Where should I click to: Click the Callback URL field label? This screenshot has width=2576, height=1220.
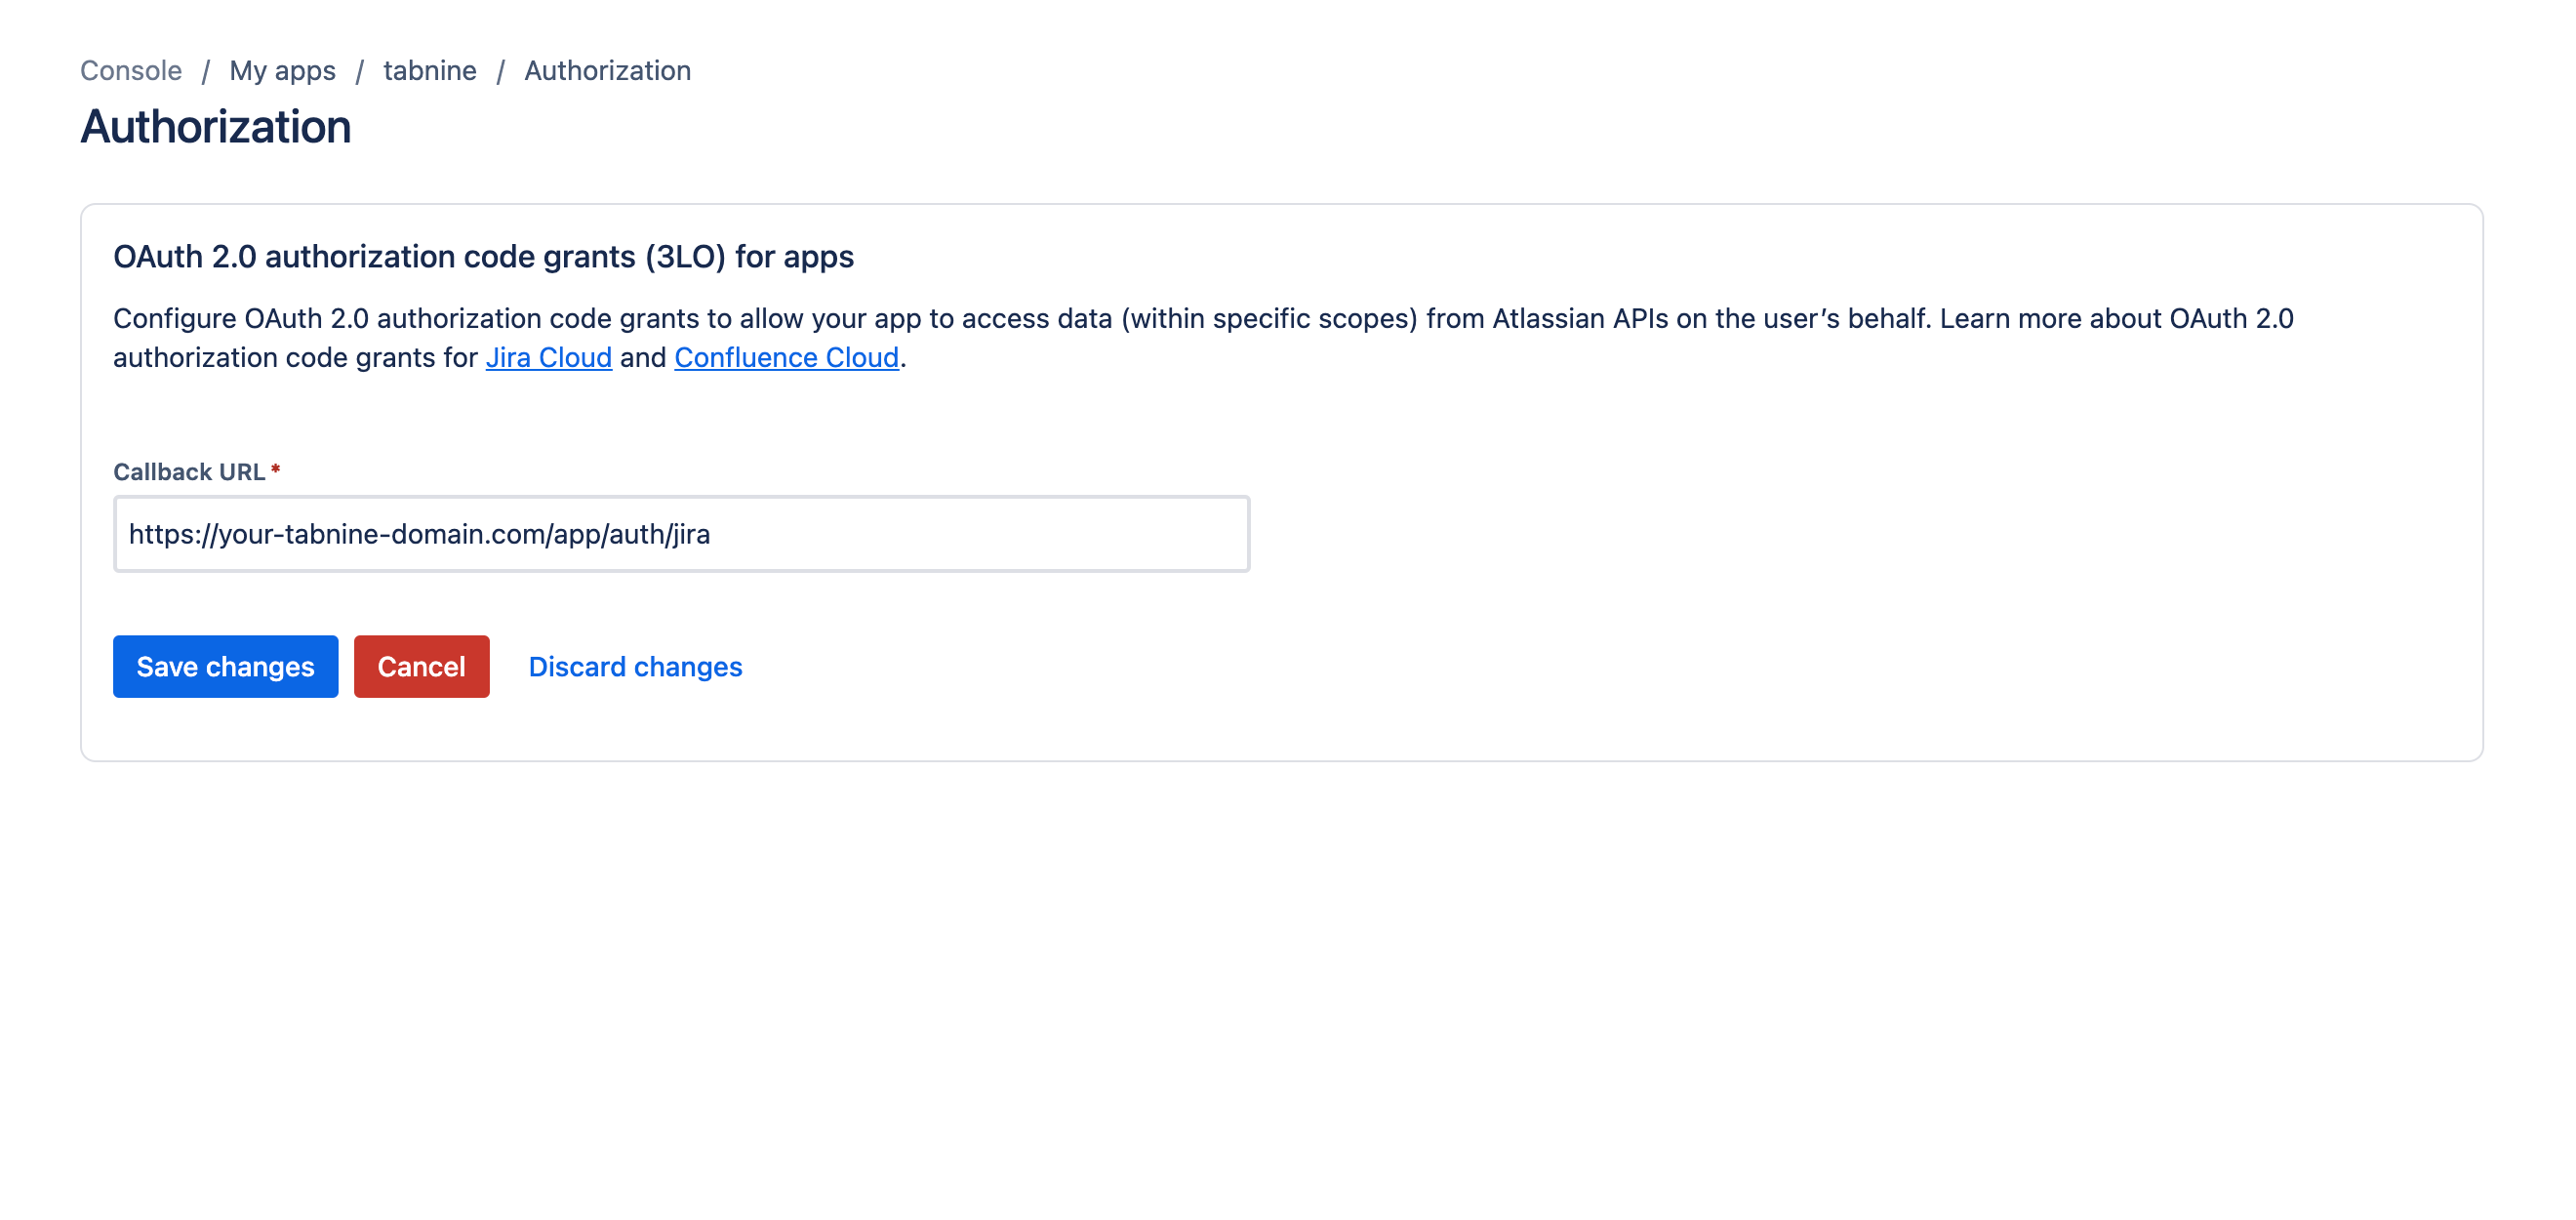coord(189,472)
